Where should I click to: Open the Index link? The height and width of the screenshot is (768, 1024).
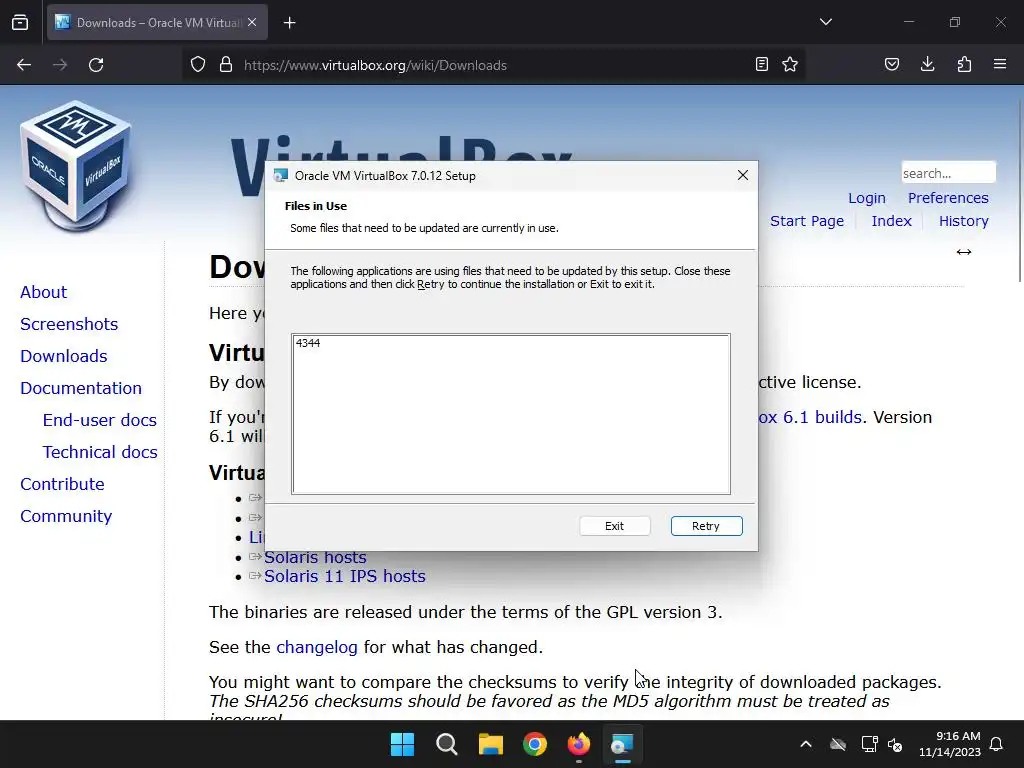[891, 221]
